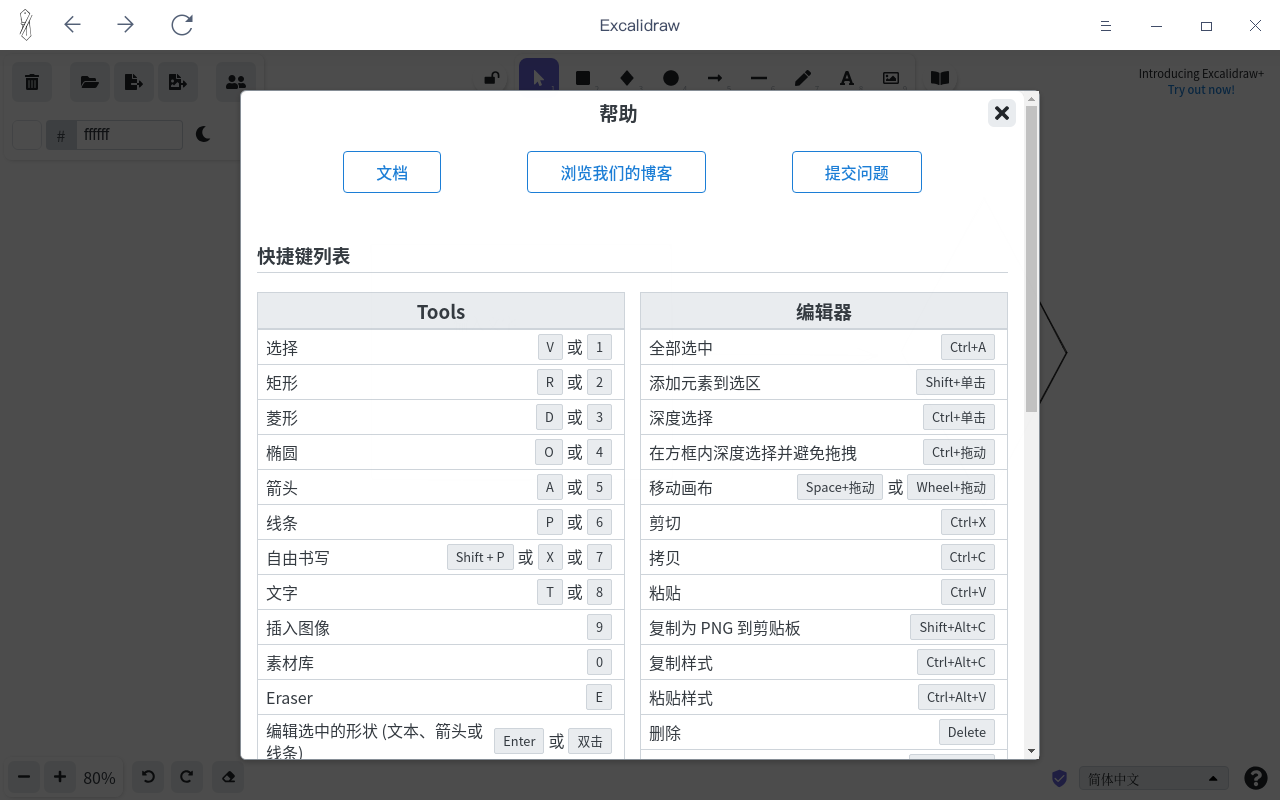Click the 提交问题 button
This screenshot has width=1280, height=800.
pos(856,172)
